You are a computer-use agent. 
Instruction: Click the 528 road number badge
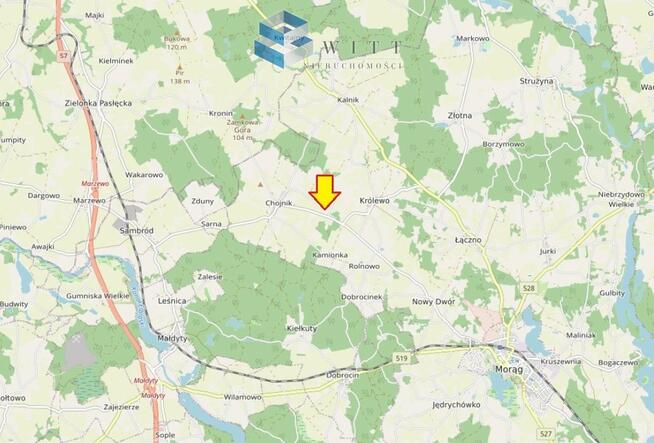tap(529, 288)
